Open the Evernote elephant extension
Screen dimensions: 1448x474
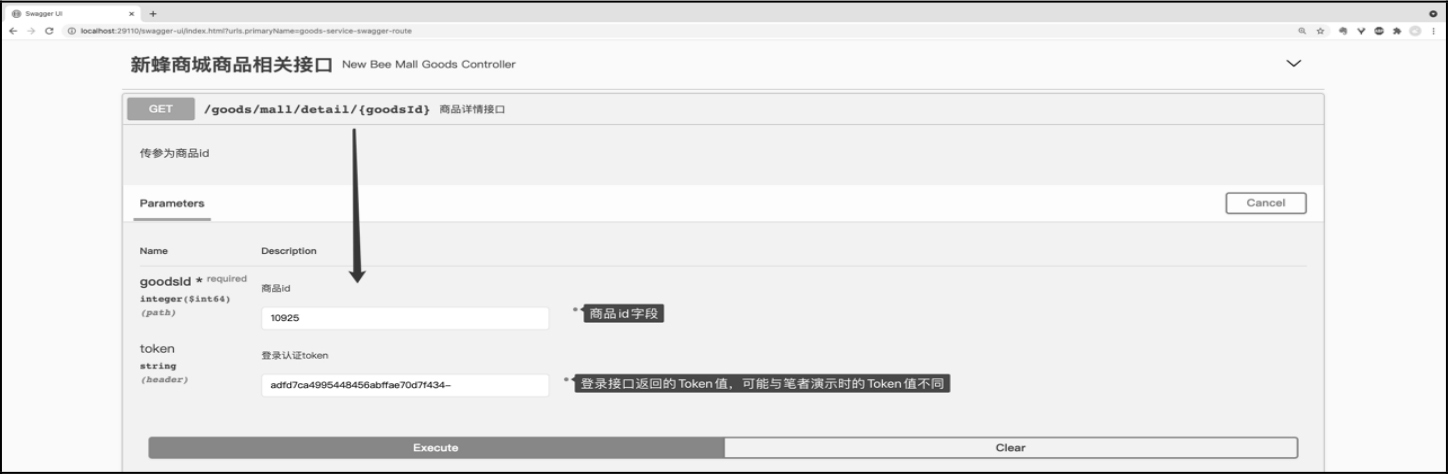point(1345,31)
